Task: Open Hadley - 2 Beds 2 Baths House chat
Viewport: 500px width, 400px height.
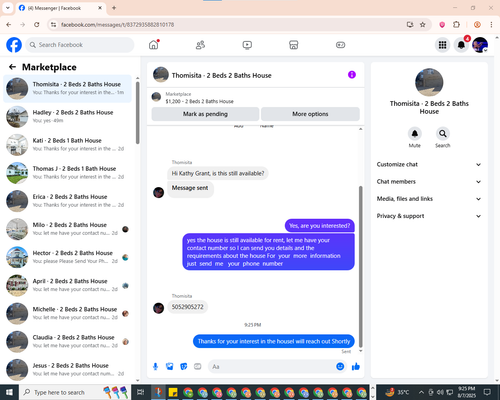Action: pos(67,116)
